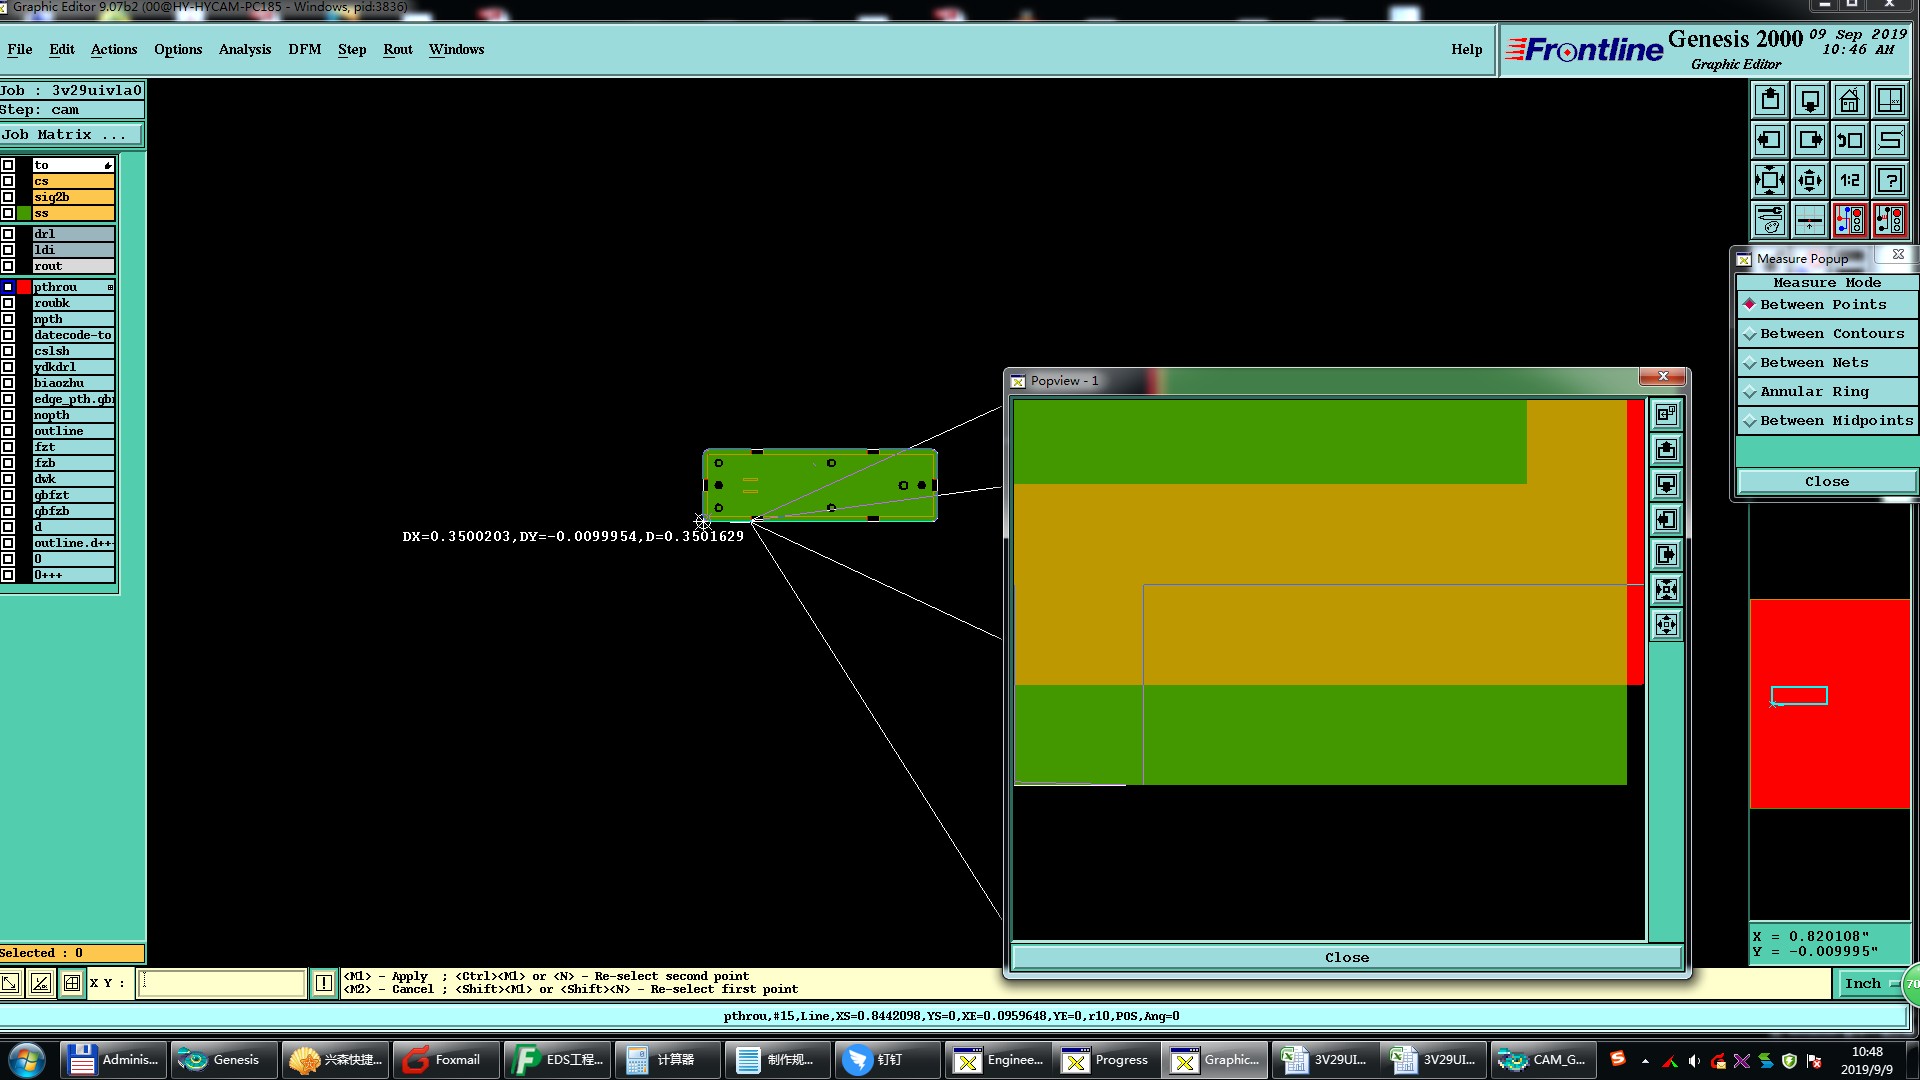Viewport: 1920px width, 1080px height.
Task: Click the X Y coordinate input field
Action: tap(221, 983)
